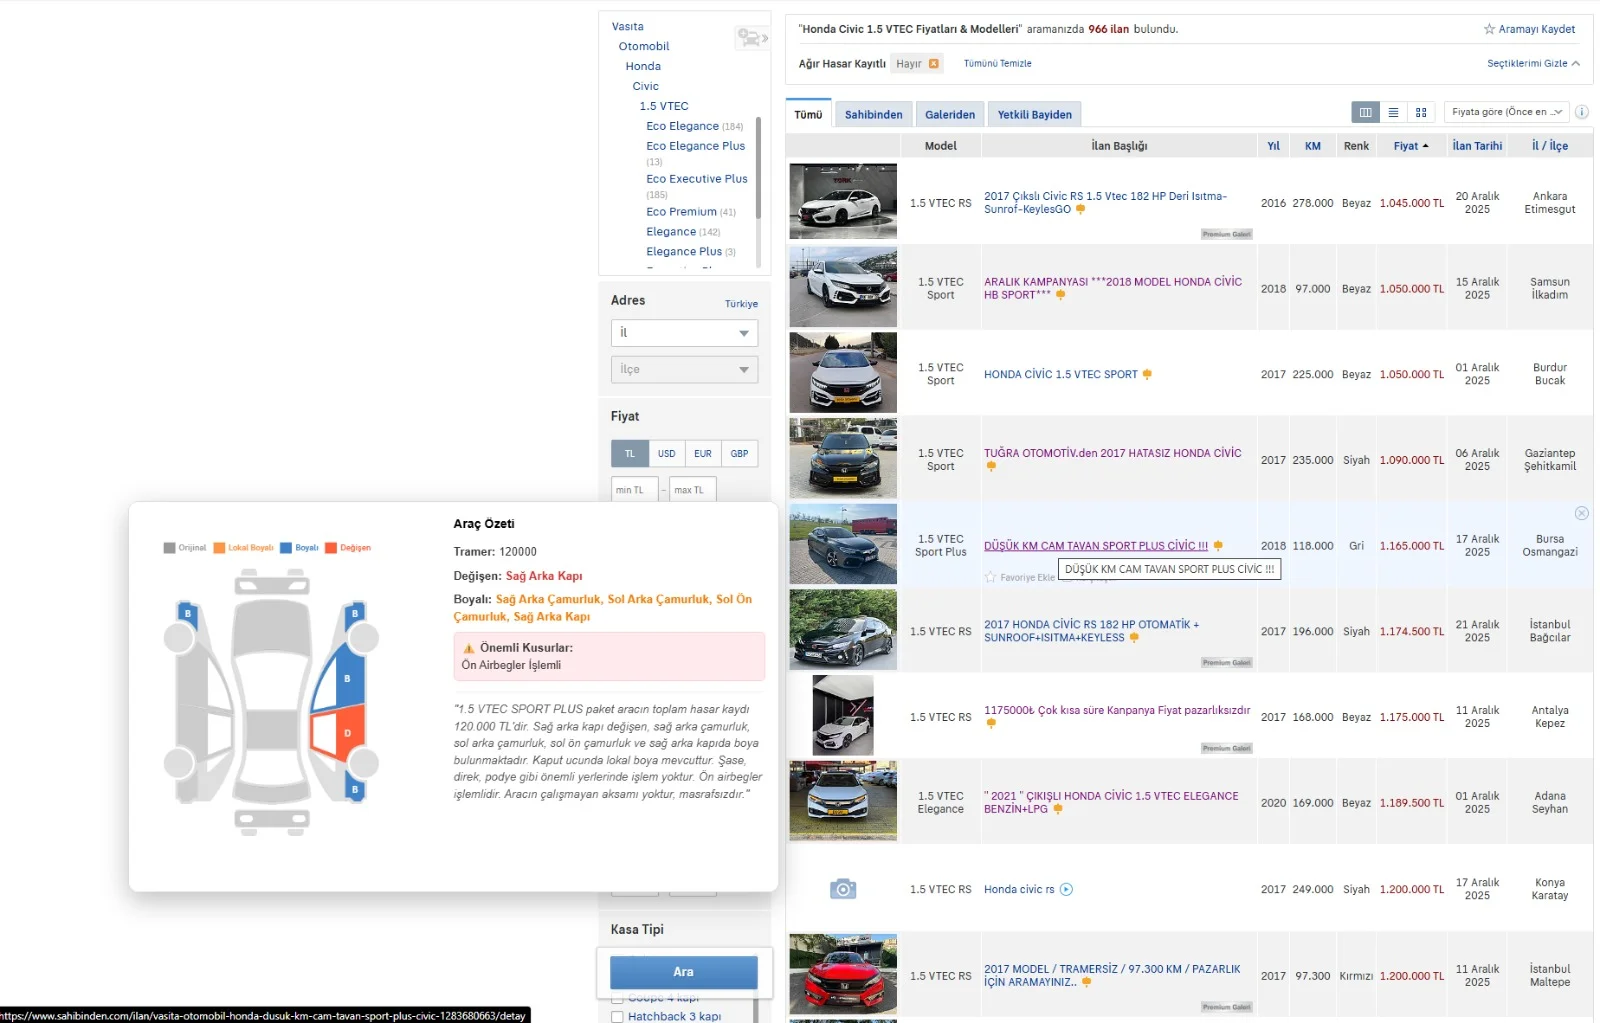Click the max TL price field
The height and width of the screenshot is (1023, 1600).
click(x=693, y=490)
